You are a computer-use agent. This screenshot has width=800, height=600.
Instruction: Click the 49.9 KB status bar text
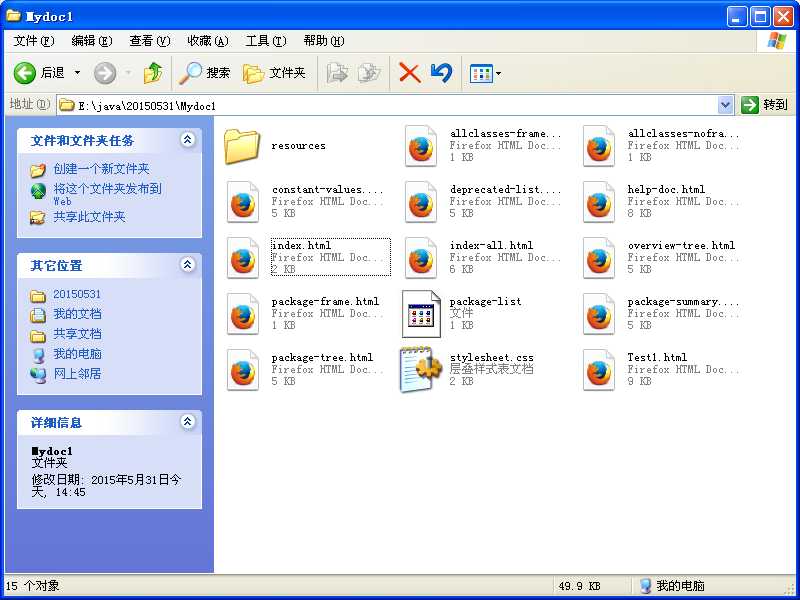pos(579,586)
